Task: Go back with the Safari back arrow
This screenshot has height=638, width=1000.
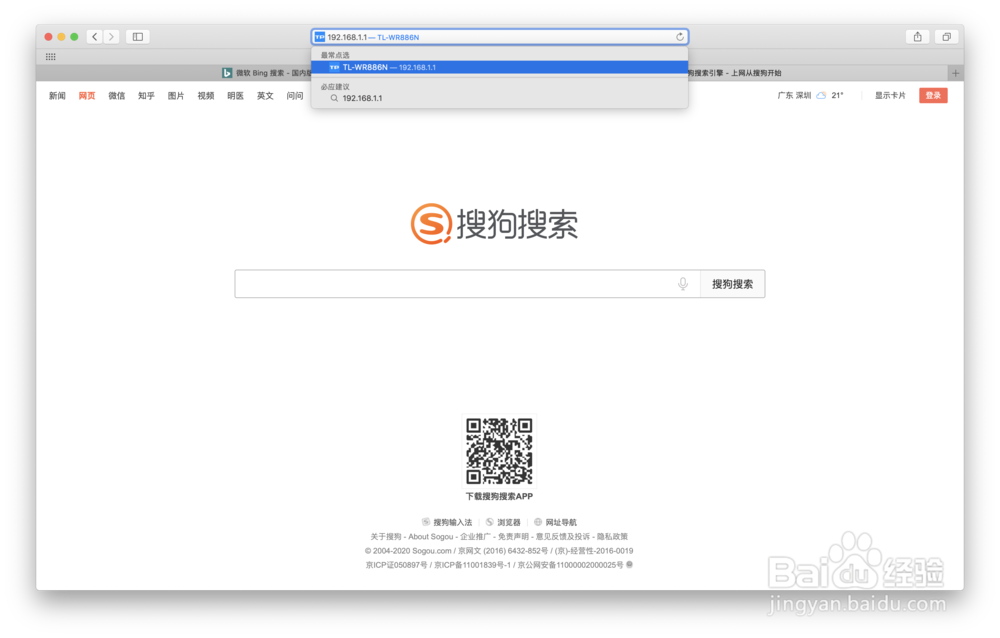Action: pos(95,37)
